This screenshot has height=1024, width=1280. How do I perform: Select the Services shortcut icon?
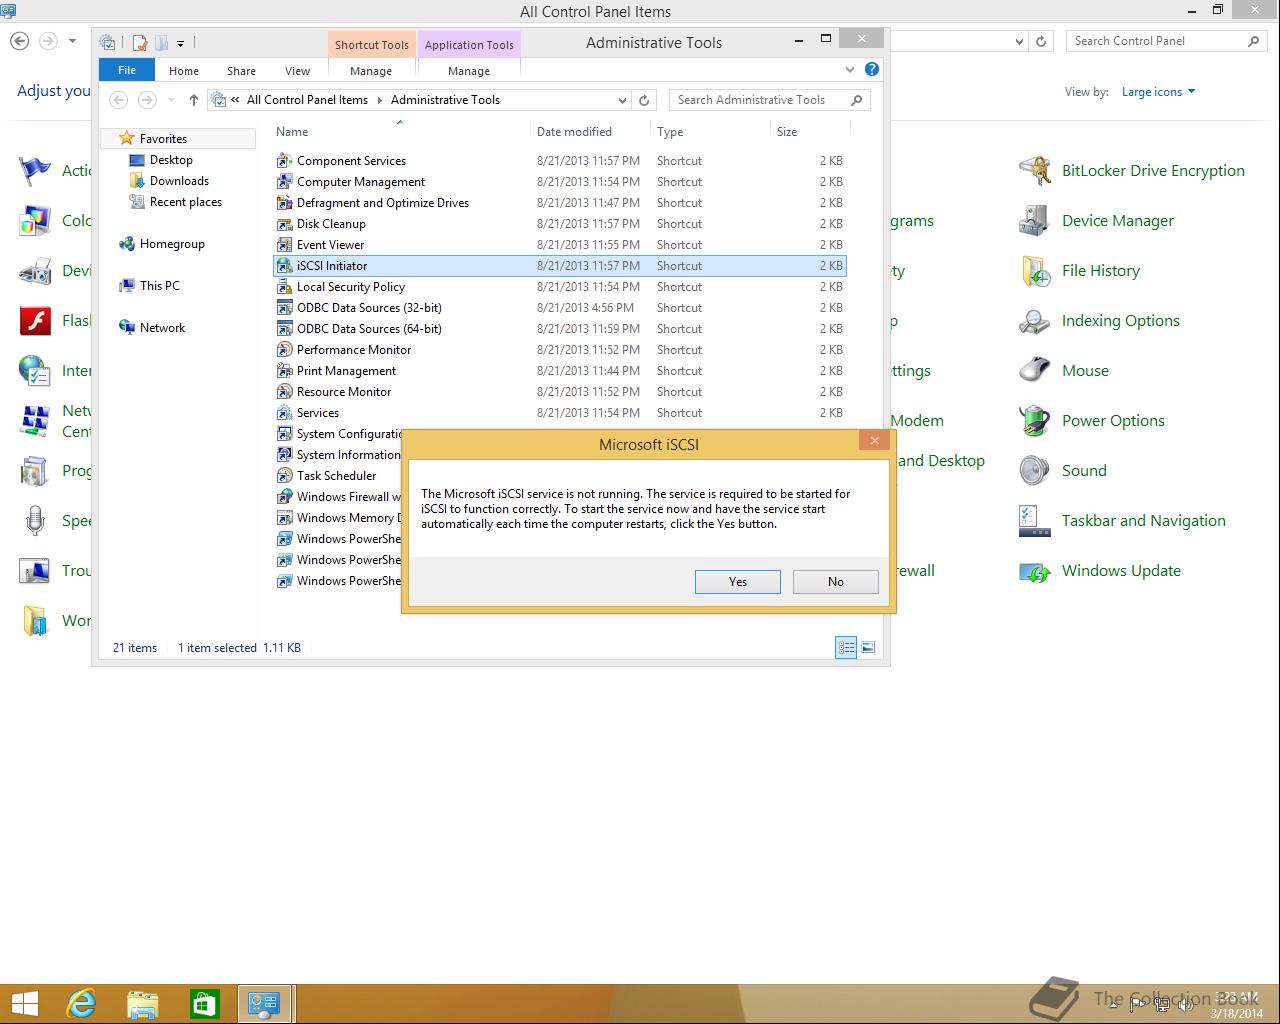(285, 413)
